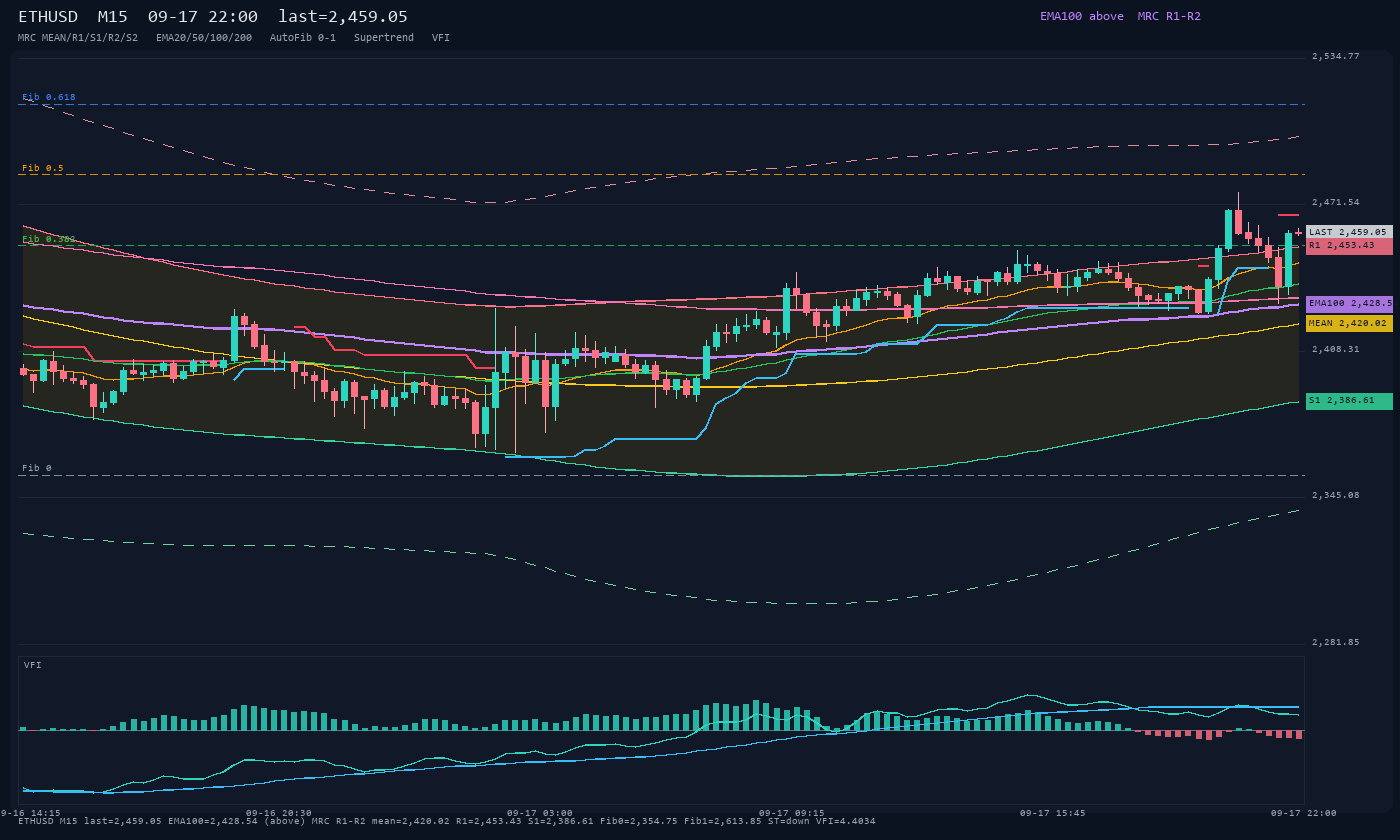Click the MRC R1-R2 status label
This screenshot has height=840, width=1400.
pos(1169,16)
